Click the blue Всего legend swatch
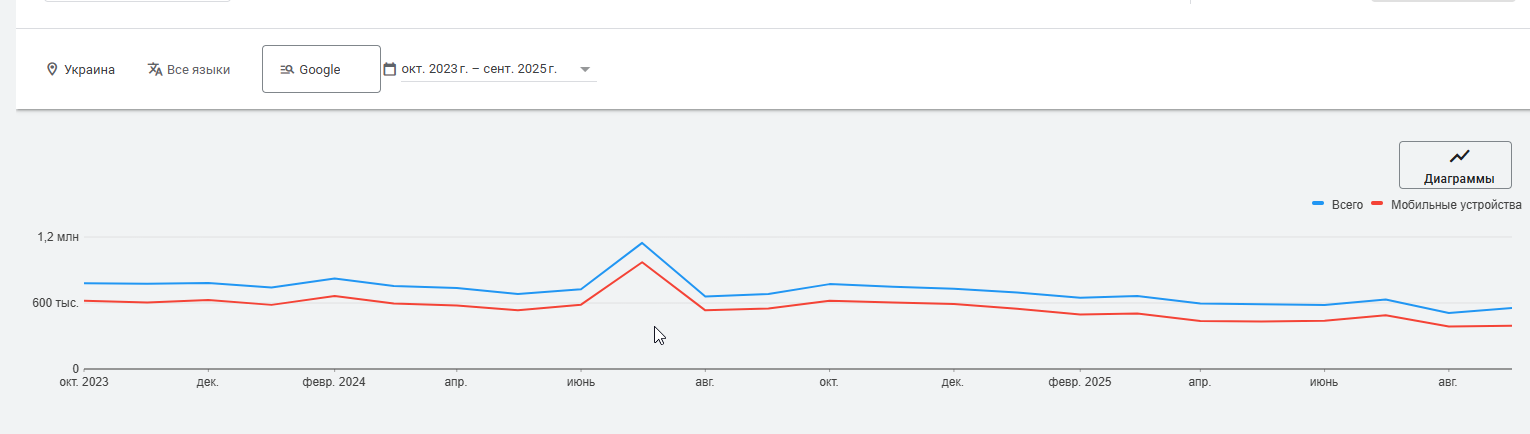Image resolution: width=1530 pixels, height=434 pixels. click(x=1318, y=204)
